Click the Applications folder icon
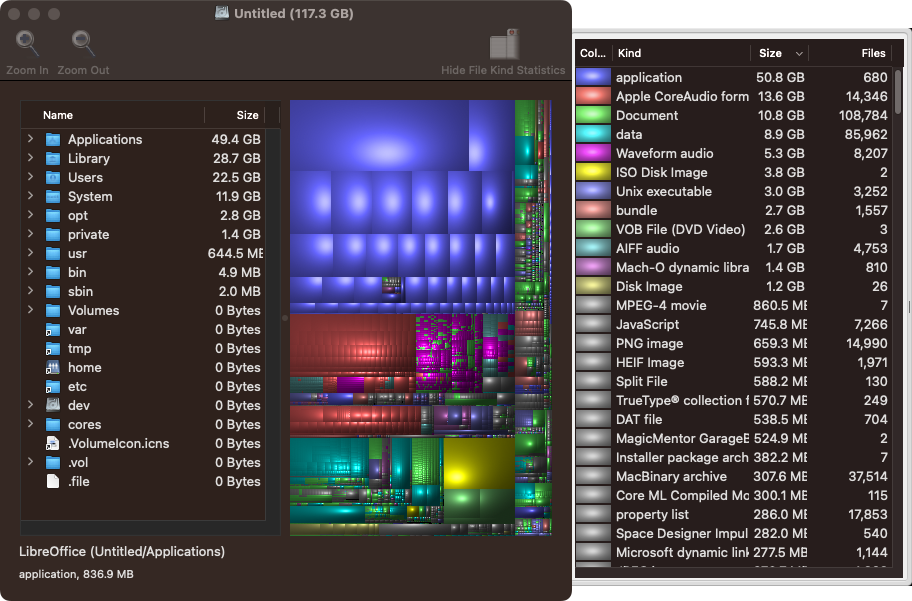Image resolution: width=912 pixels, height=601 pixels. coord(52,139)
